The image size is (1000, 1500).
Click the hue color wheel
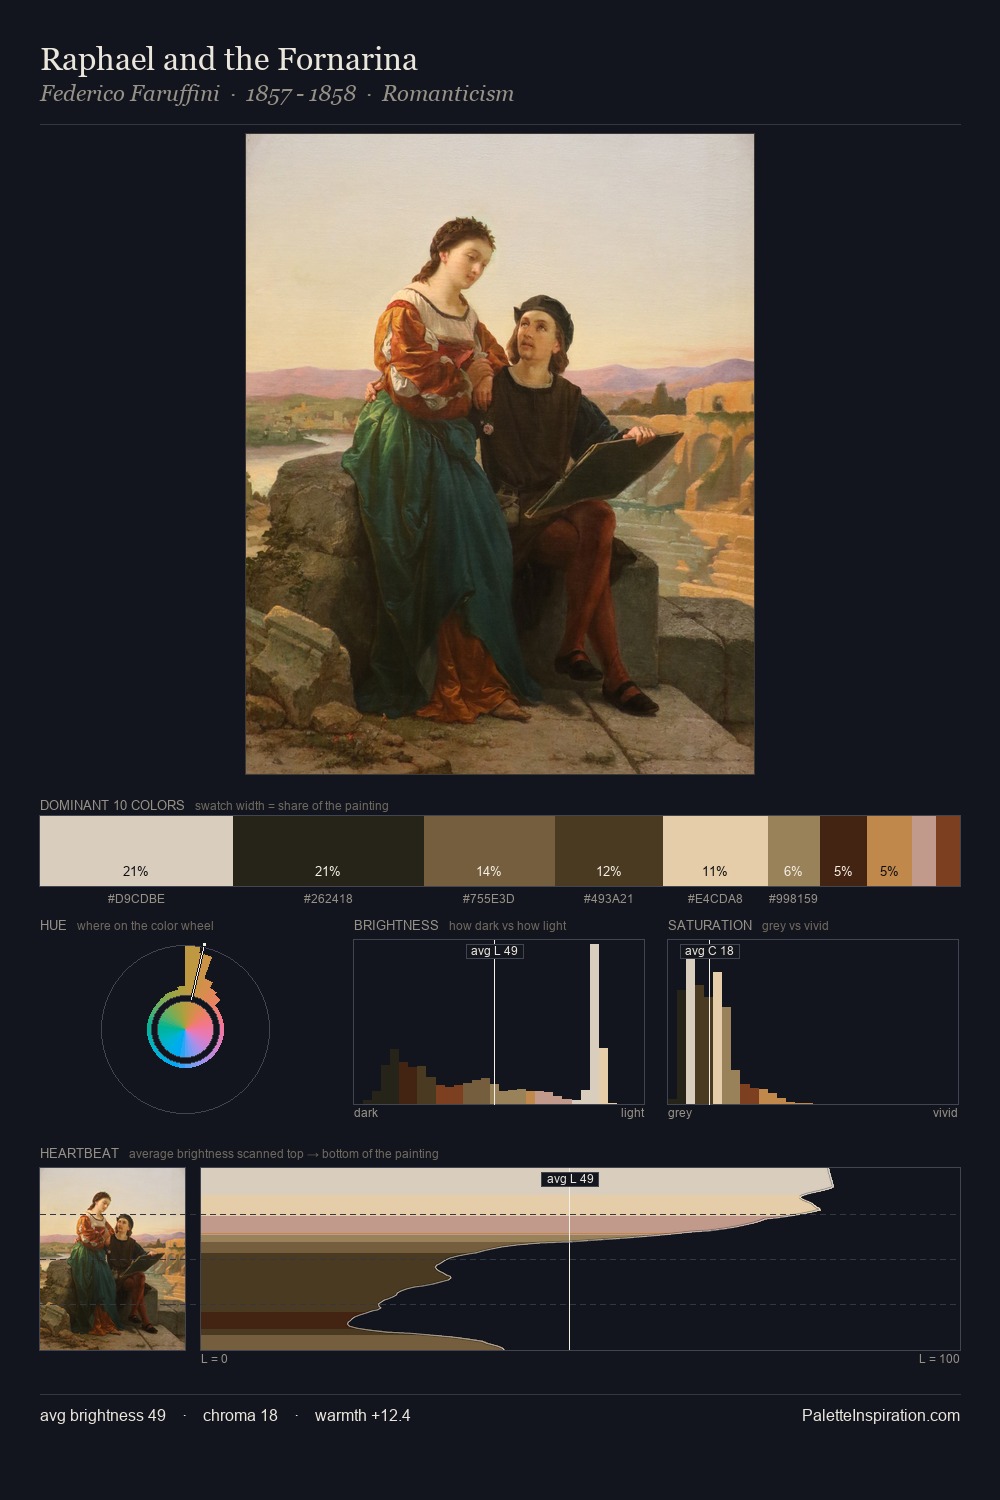[185, 1029]
